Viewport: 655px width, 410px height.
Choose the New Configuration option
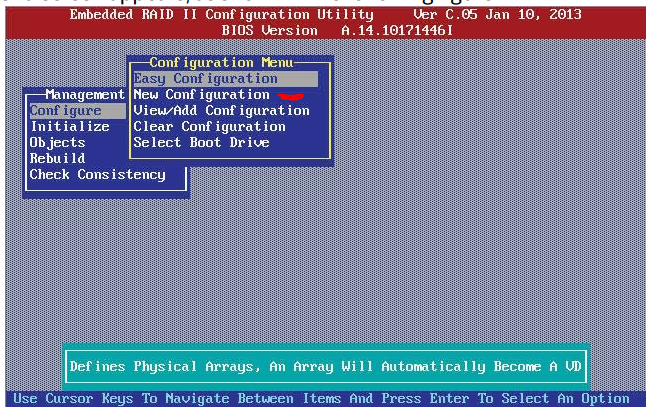201,95
